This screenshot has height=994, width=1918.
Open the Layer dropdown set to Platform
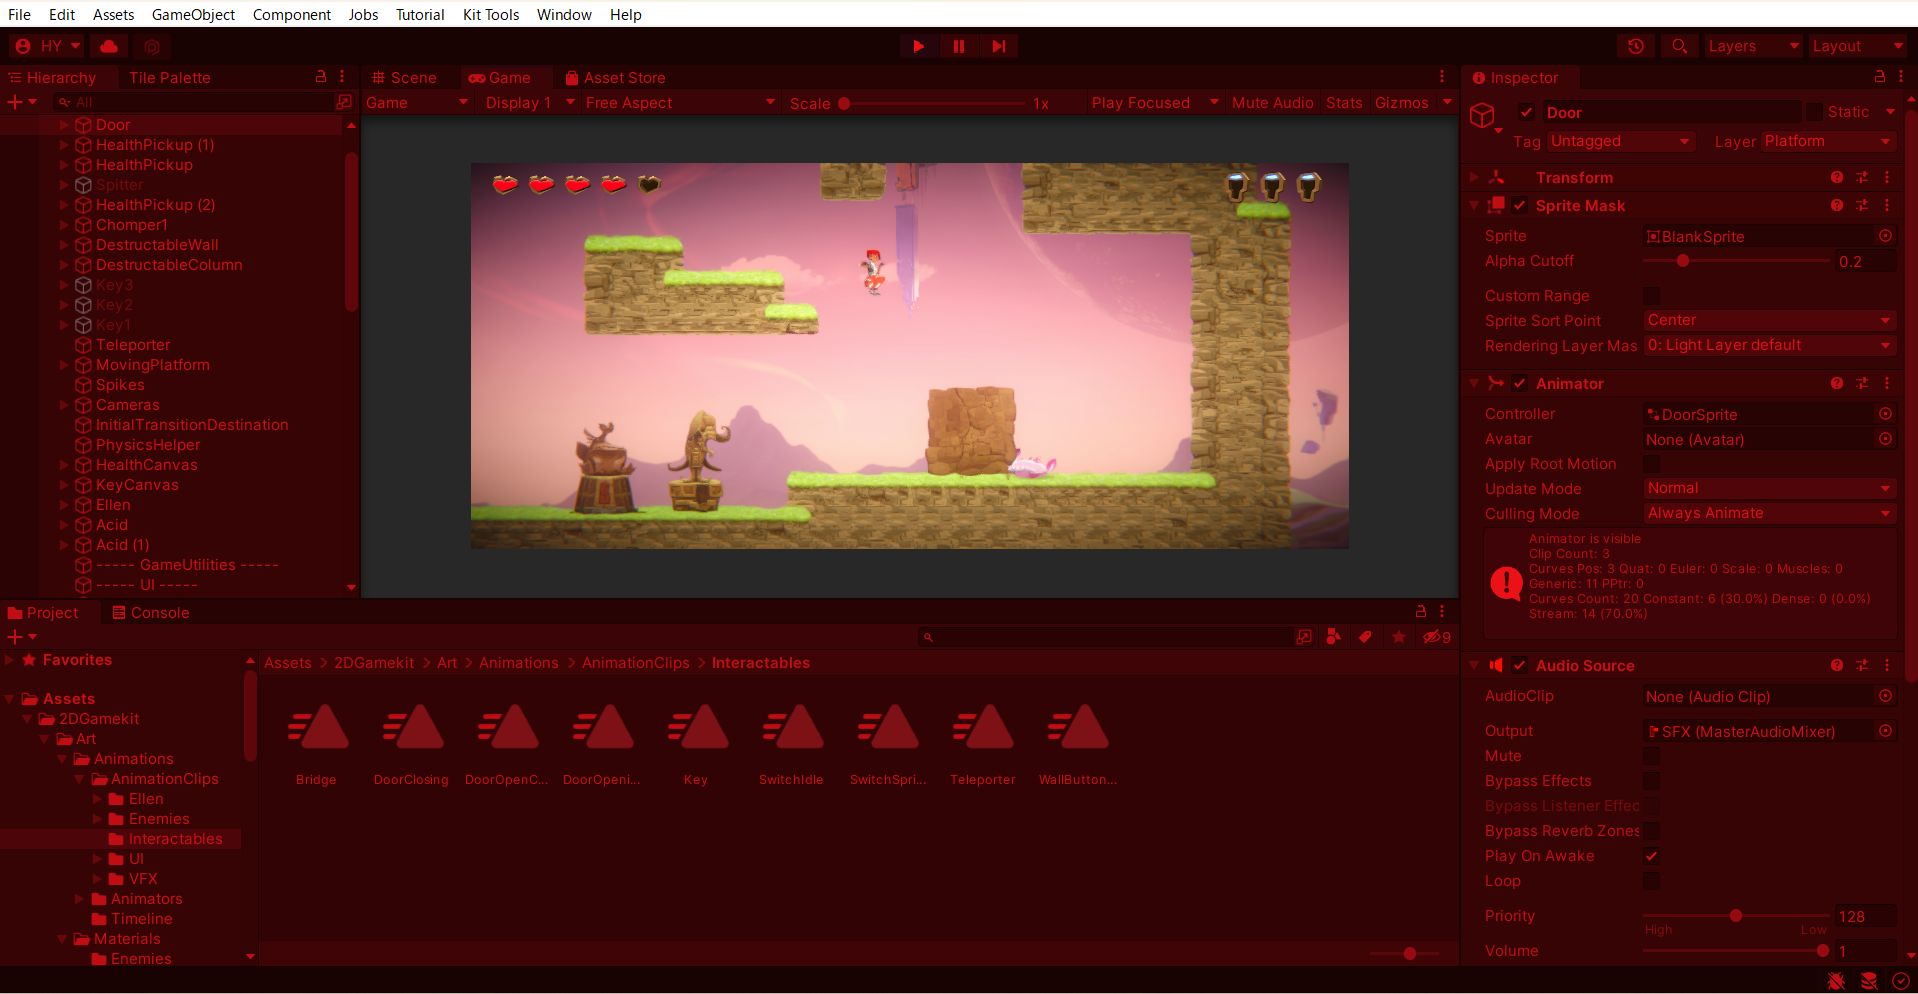[x=1828, y=141]
